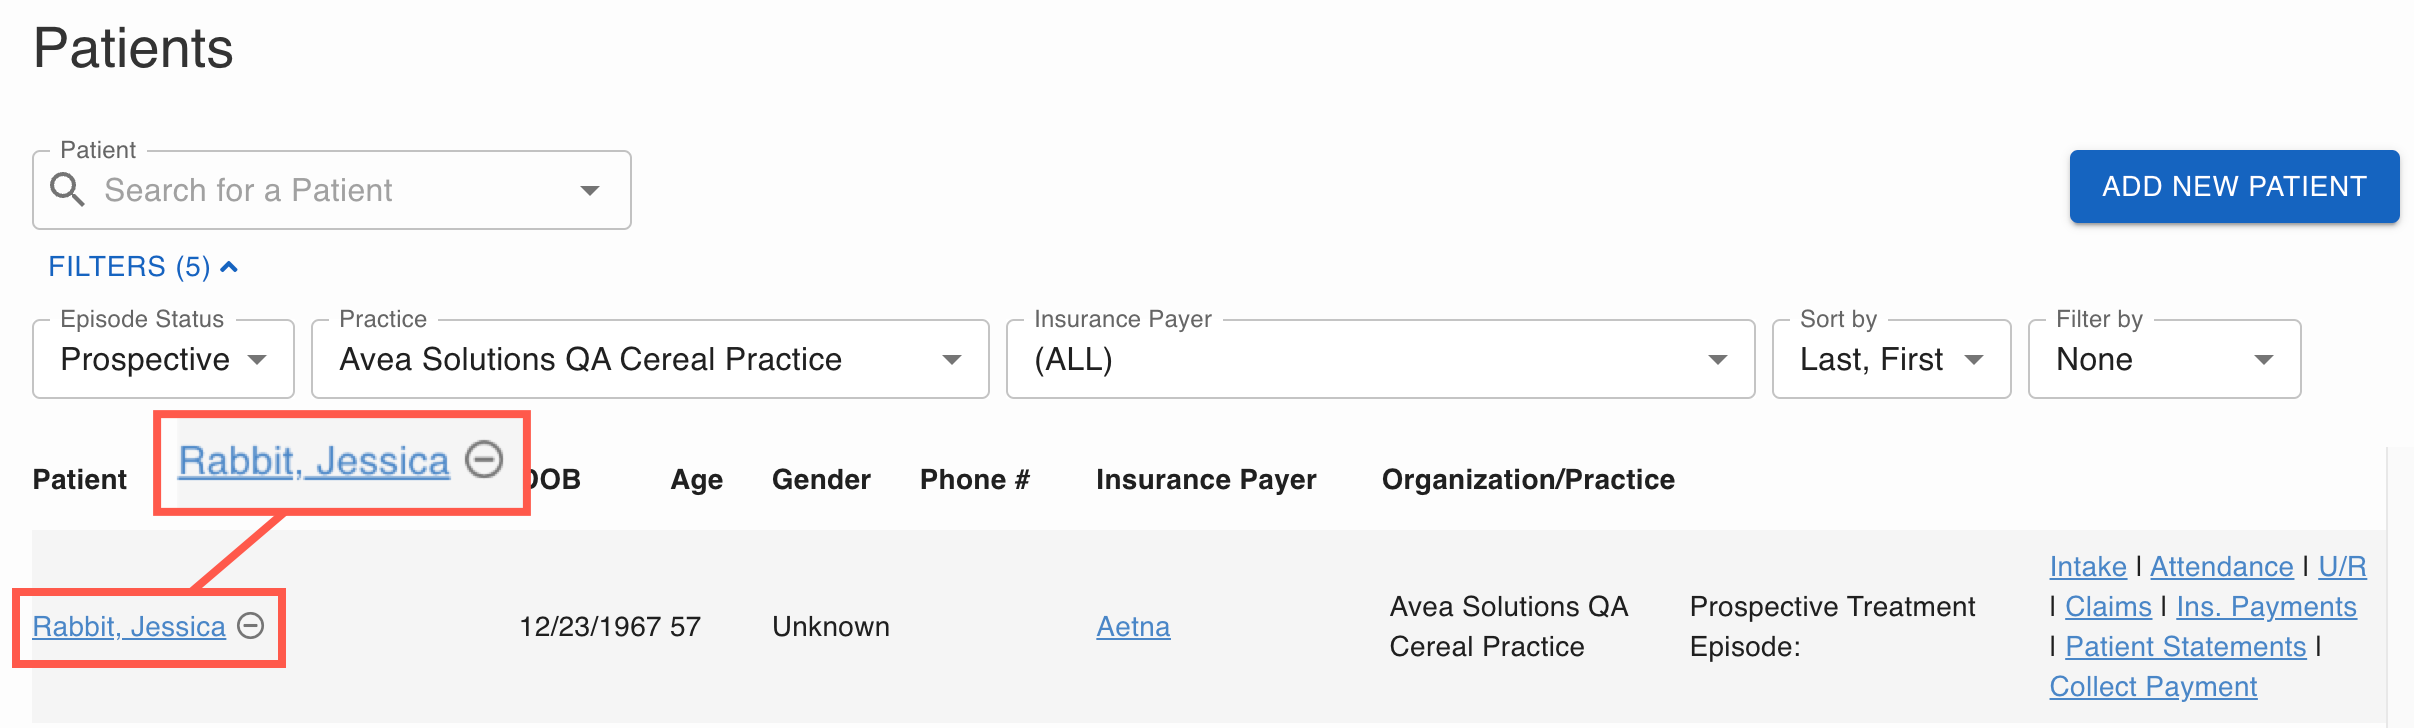This screenshot has height=728, width=2414.
Task: Type in Search for a Patient field
Action: [x=330, y=190]
